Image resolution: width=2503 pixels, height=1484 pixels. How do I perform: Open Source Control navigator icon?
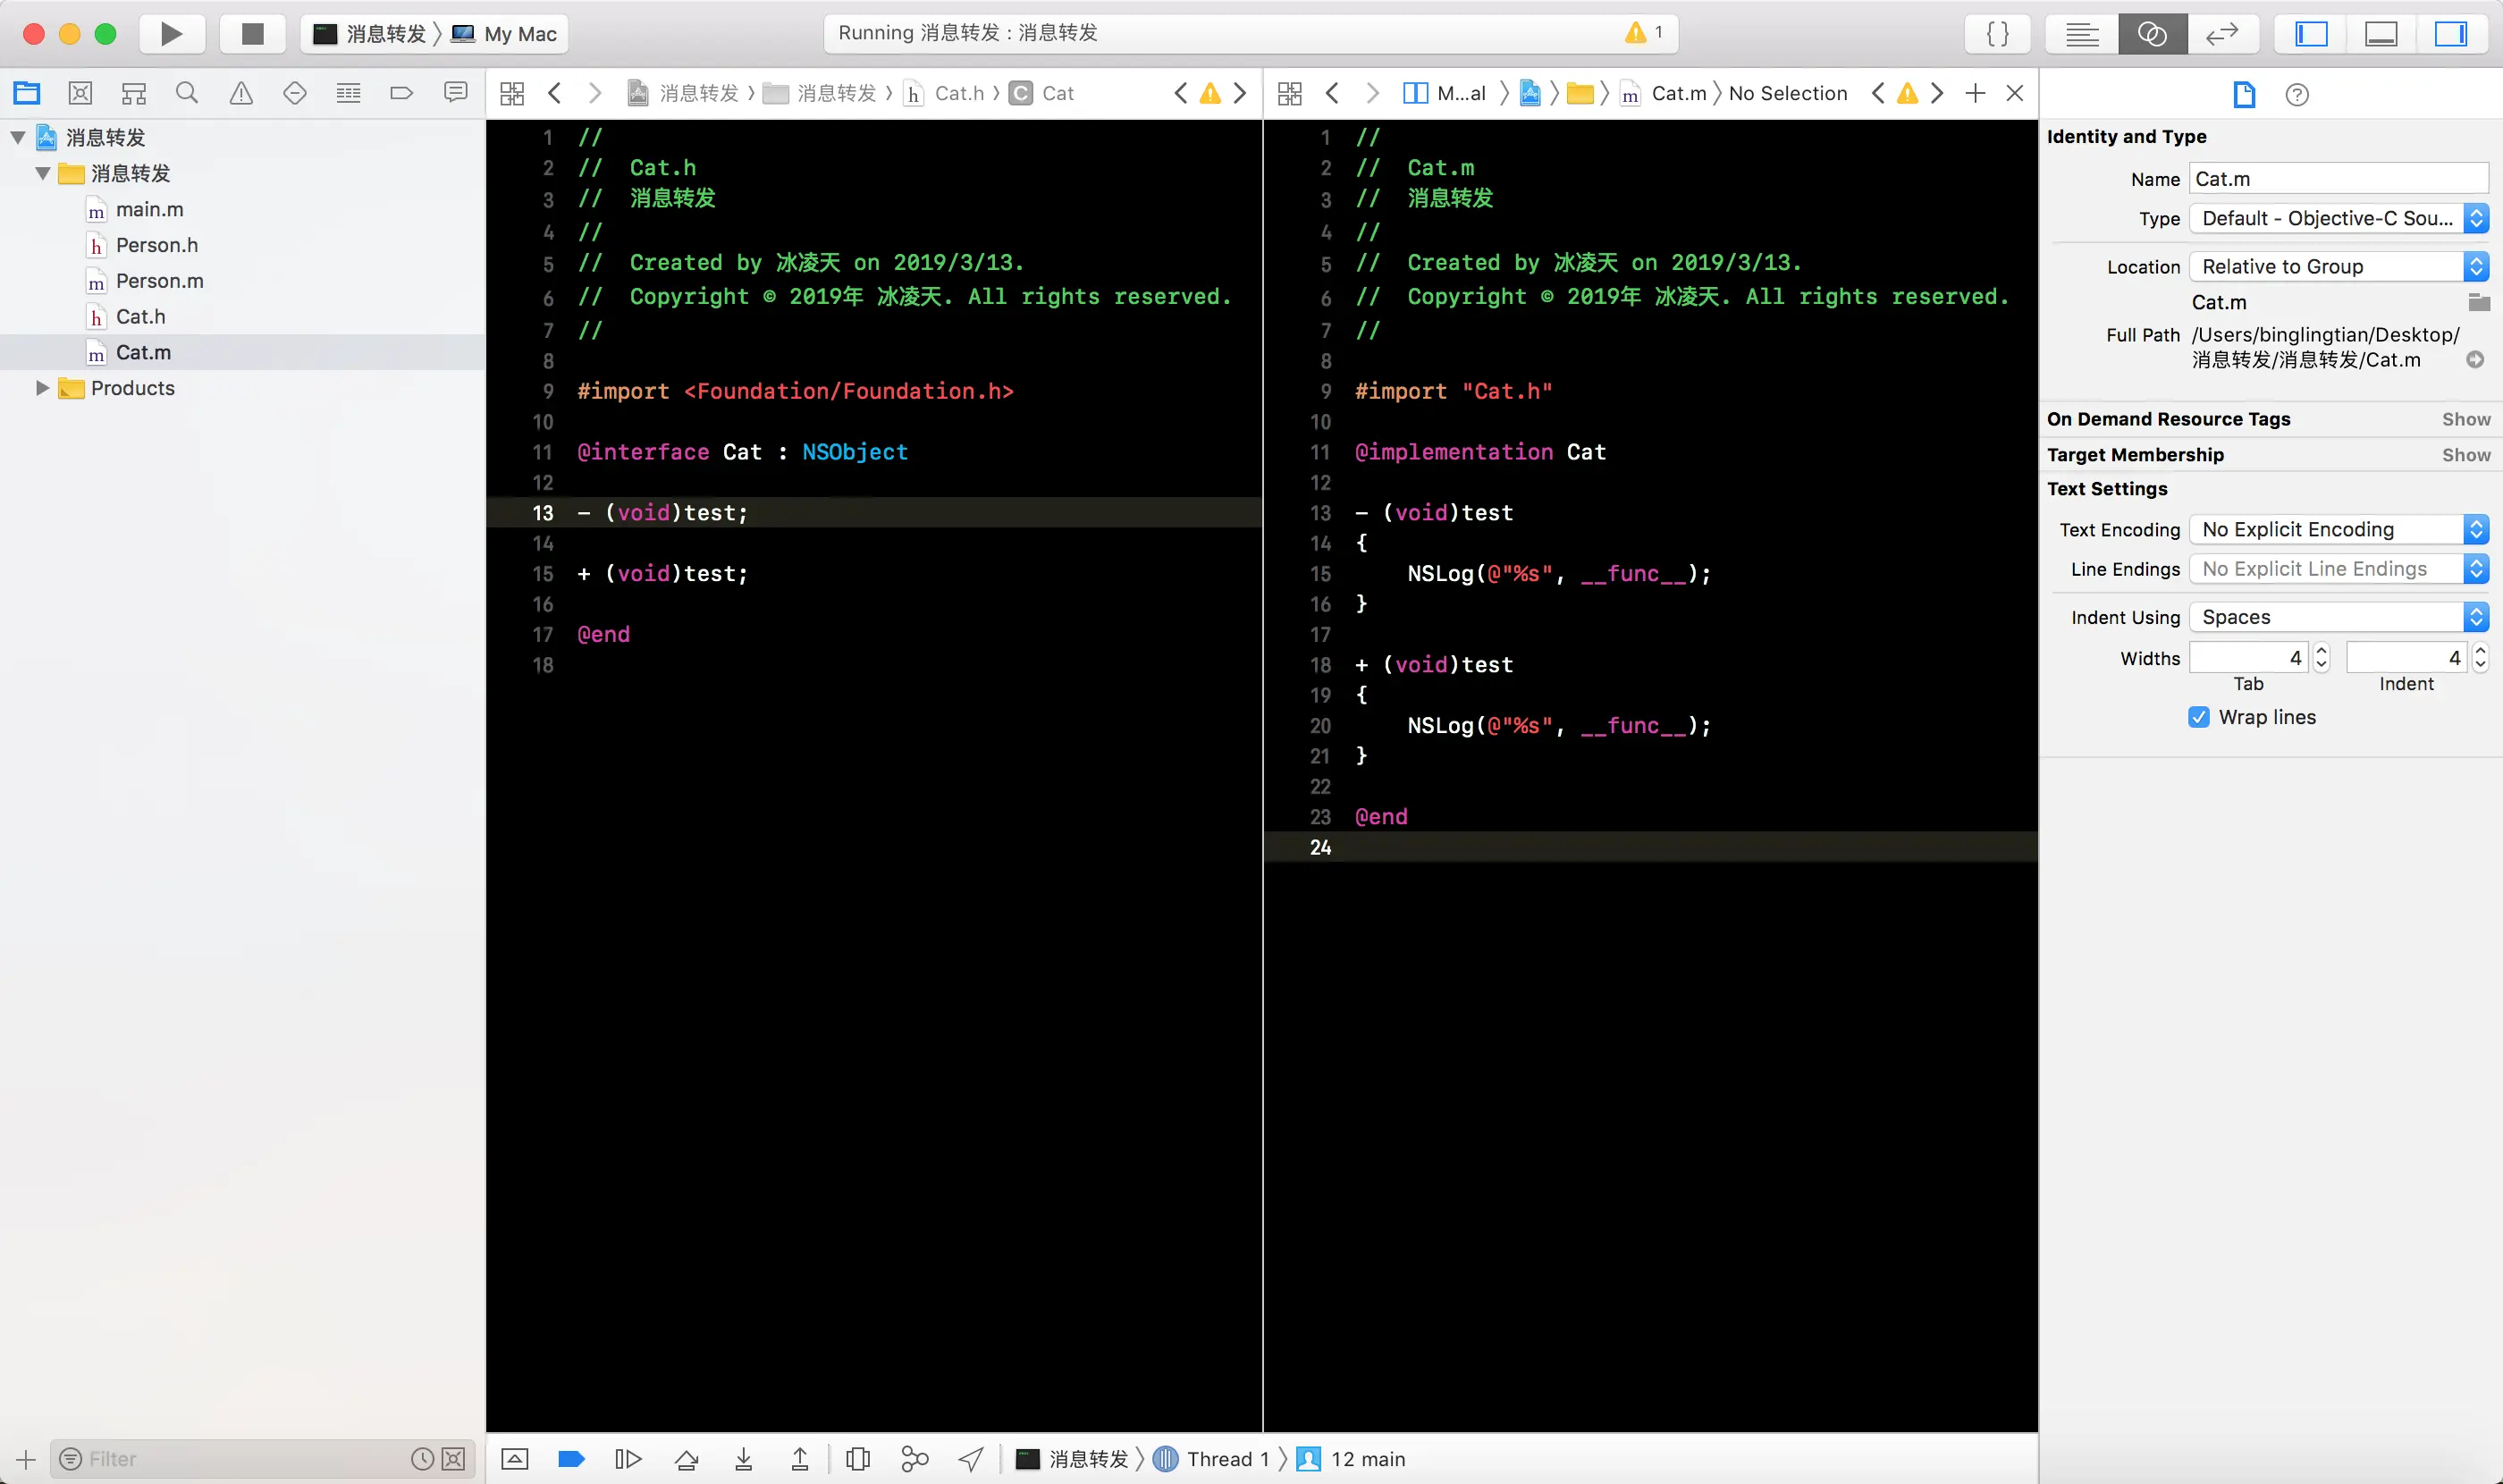[80, 93]
